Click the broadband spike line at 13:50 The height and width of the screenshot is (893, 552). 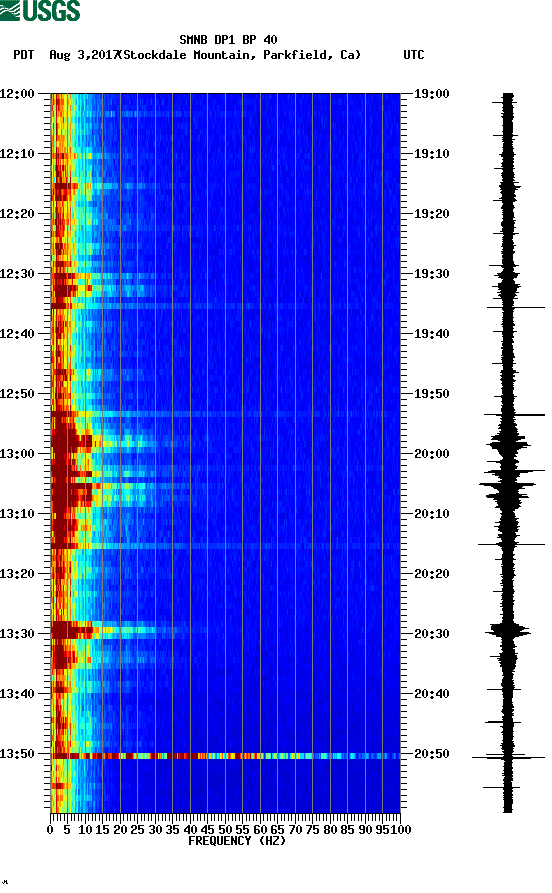(x=225, y=756)
